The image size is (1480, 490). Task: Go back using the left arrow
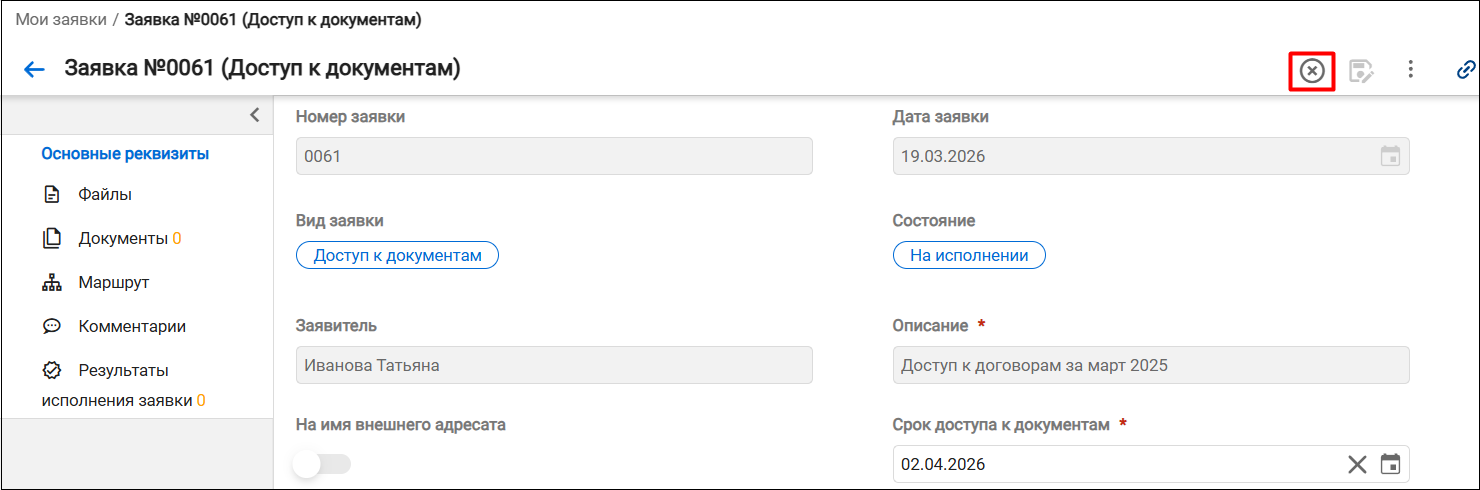click(35, 69)
